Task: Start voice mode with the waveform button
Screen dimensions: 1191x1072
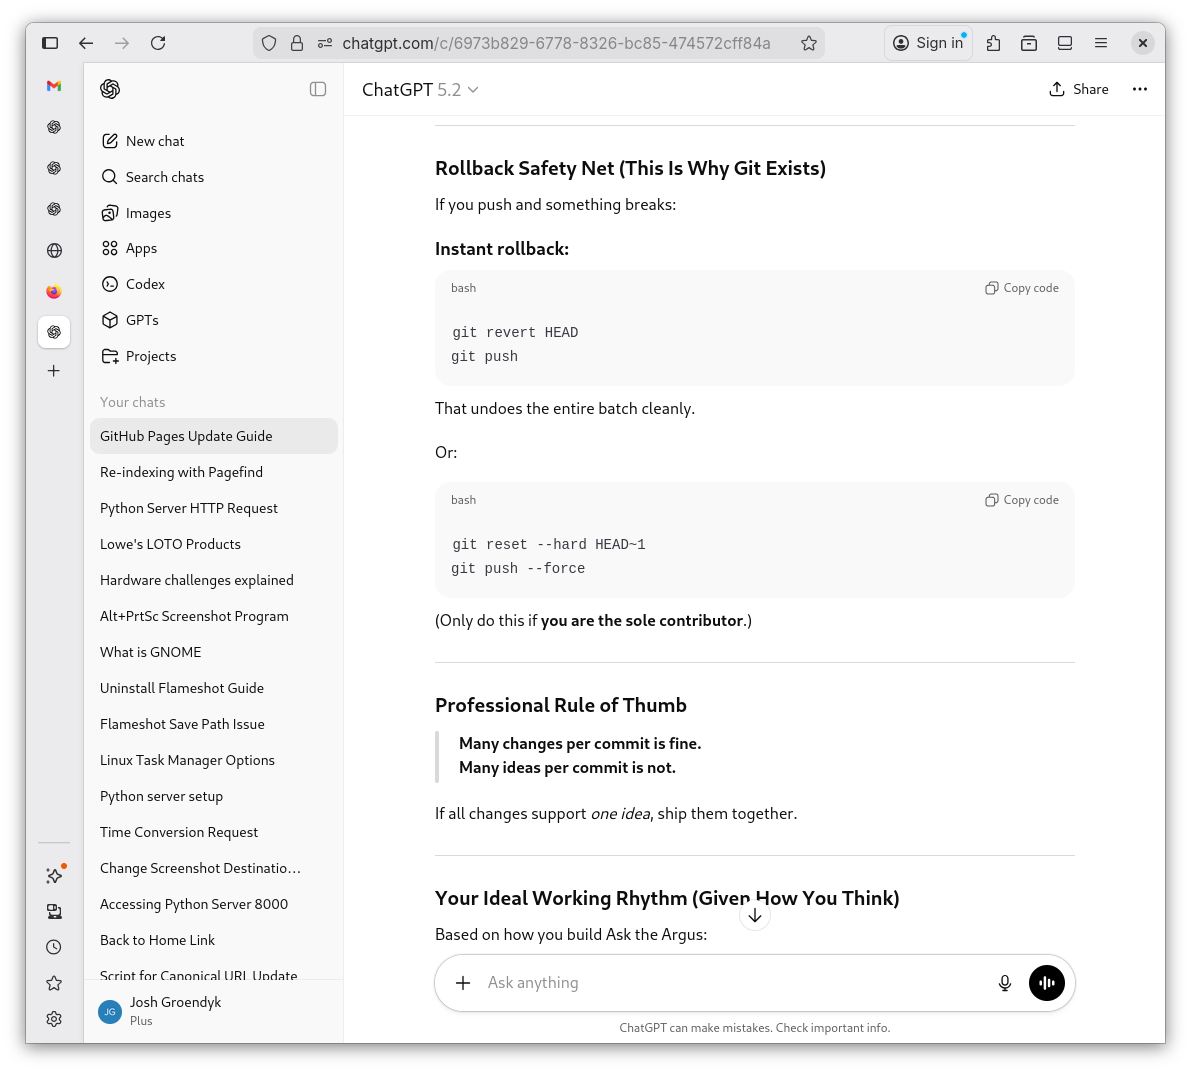Action: 1046,983
